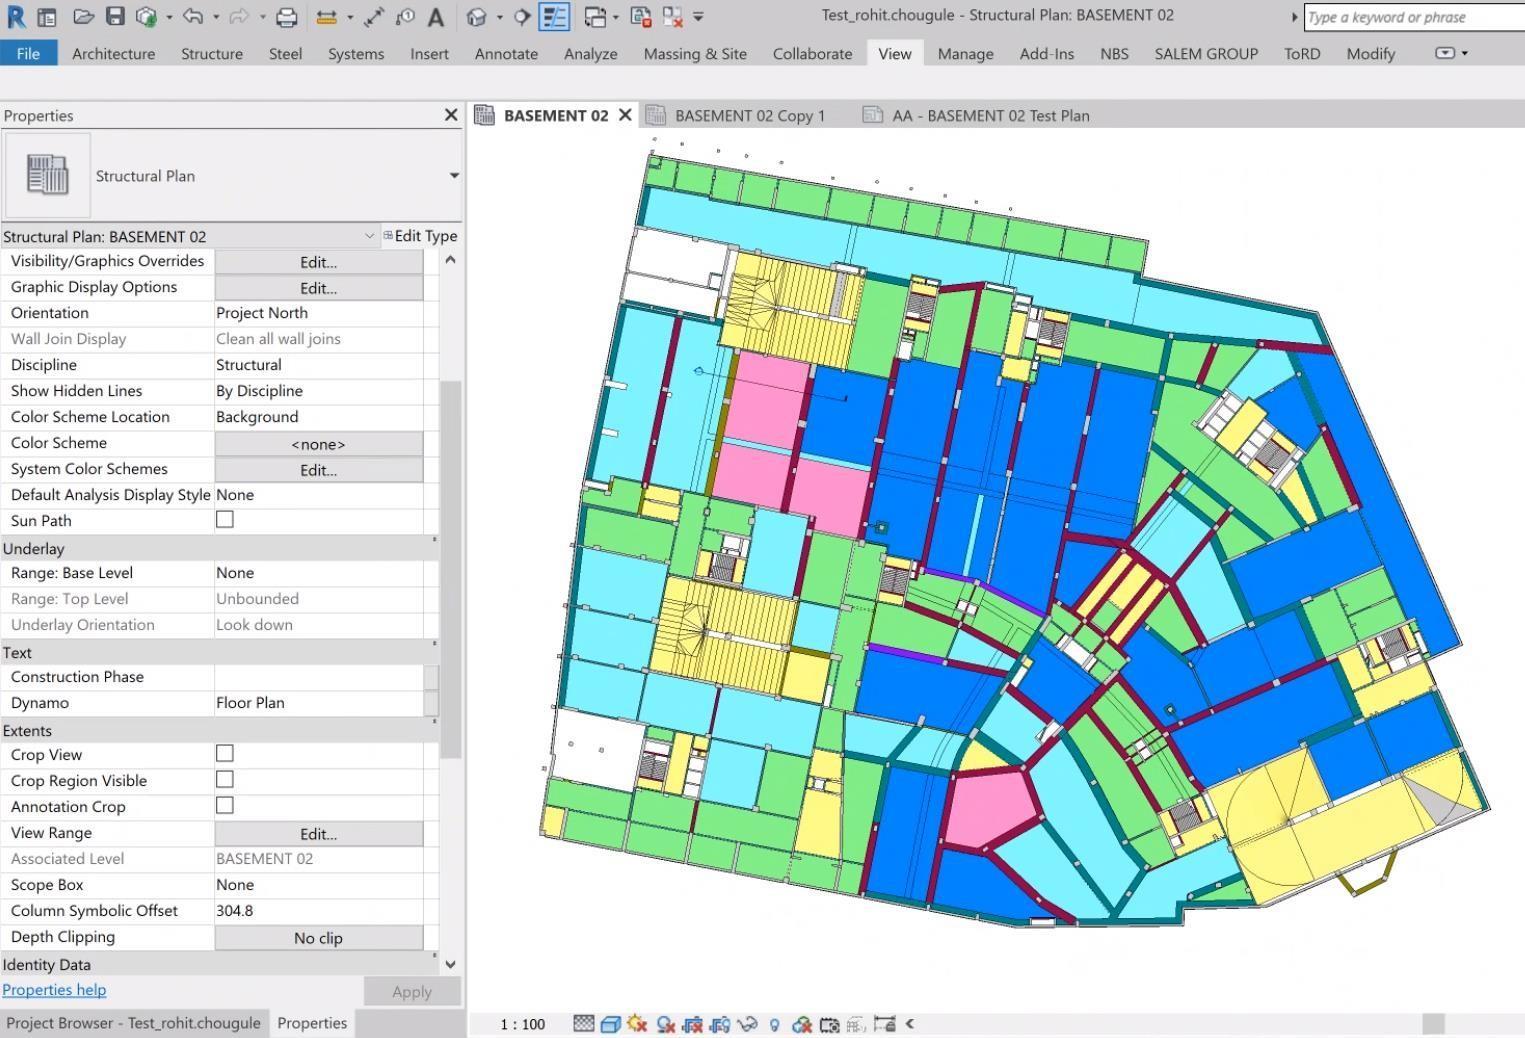
Task: Open the Properties help link
Action: click(x=54, y=990)
